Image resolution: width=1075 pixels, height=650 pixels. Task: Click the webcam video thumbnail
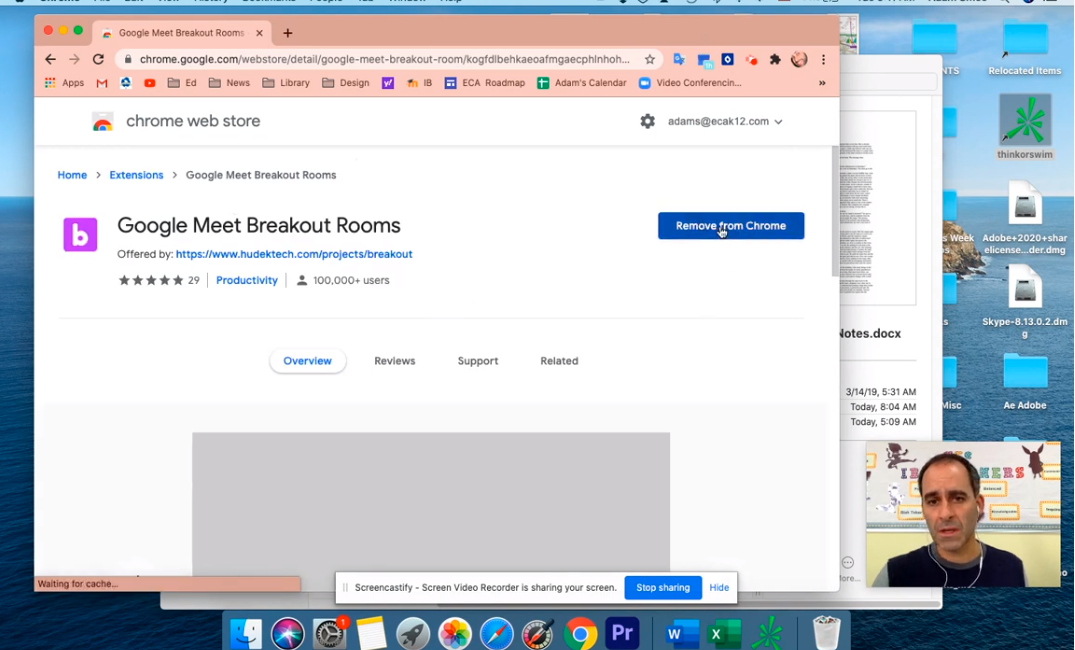tap(963, 514)
